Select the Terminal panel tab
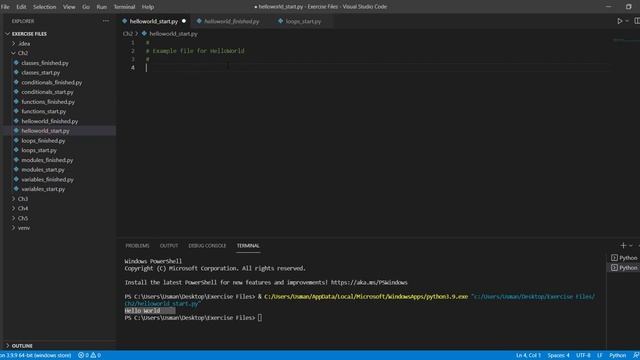Screen dimensions: 640x360 tap(248, 246)
